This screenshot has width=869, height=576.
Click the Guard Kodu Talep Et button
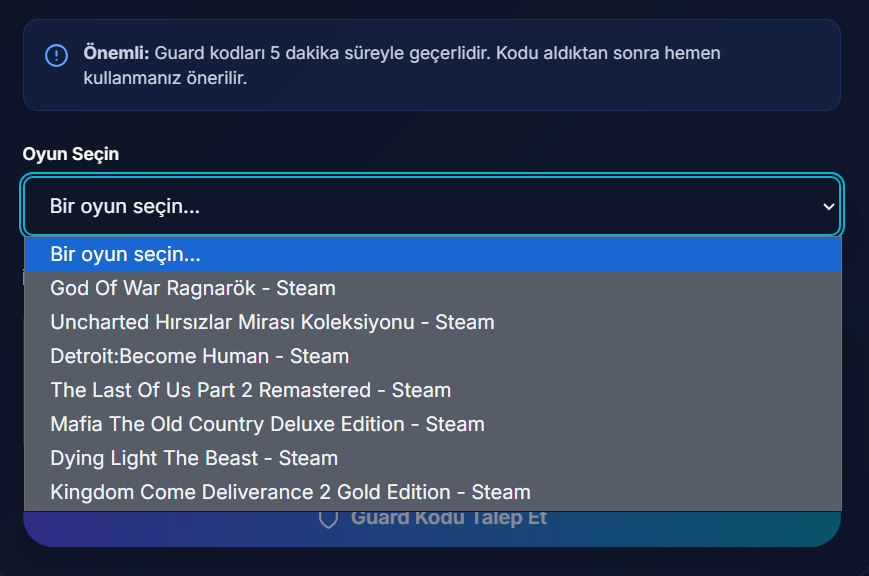click(x=432, y=528)
